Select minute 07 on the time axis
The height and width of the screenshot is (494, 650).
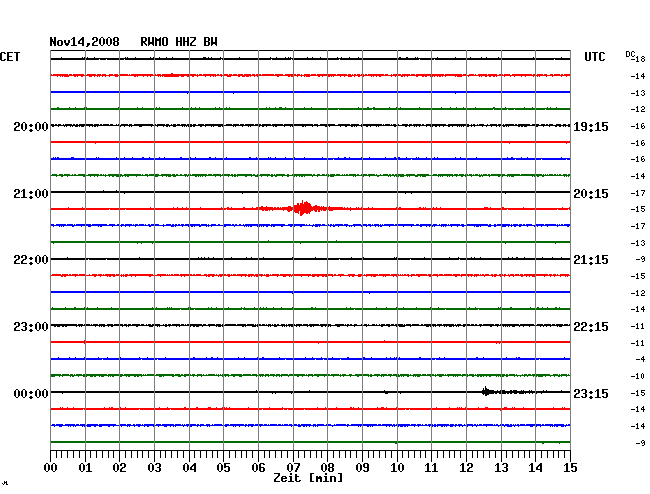pos(293,467)
